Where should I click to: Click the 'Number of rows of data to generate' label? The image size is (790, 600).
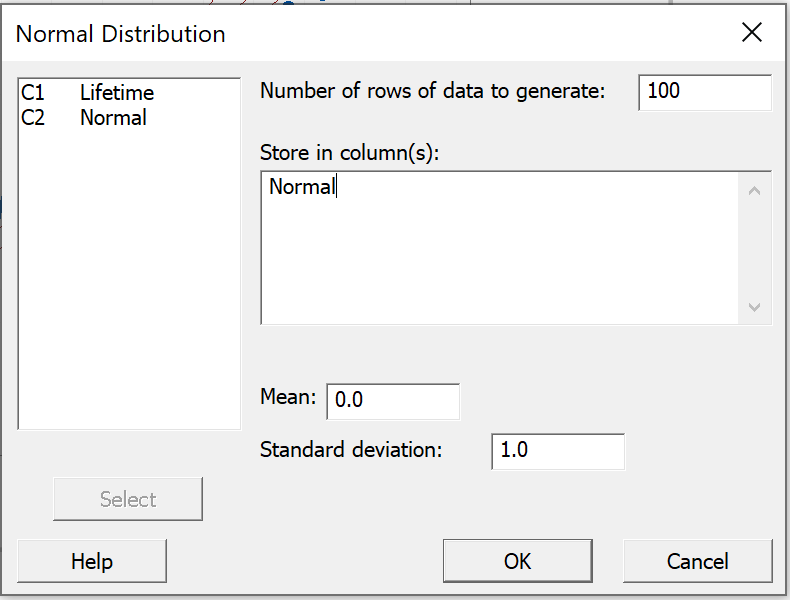(x=433, y=91)
